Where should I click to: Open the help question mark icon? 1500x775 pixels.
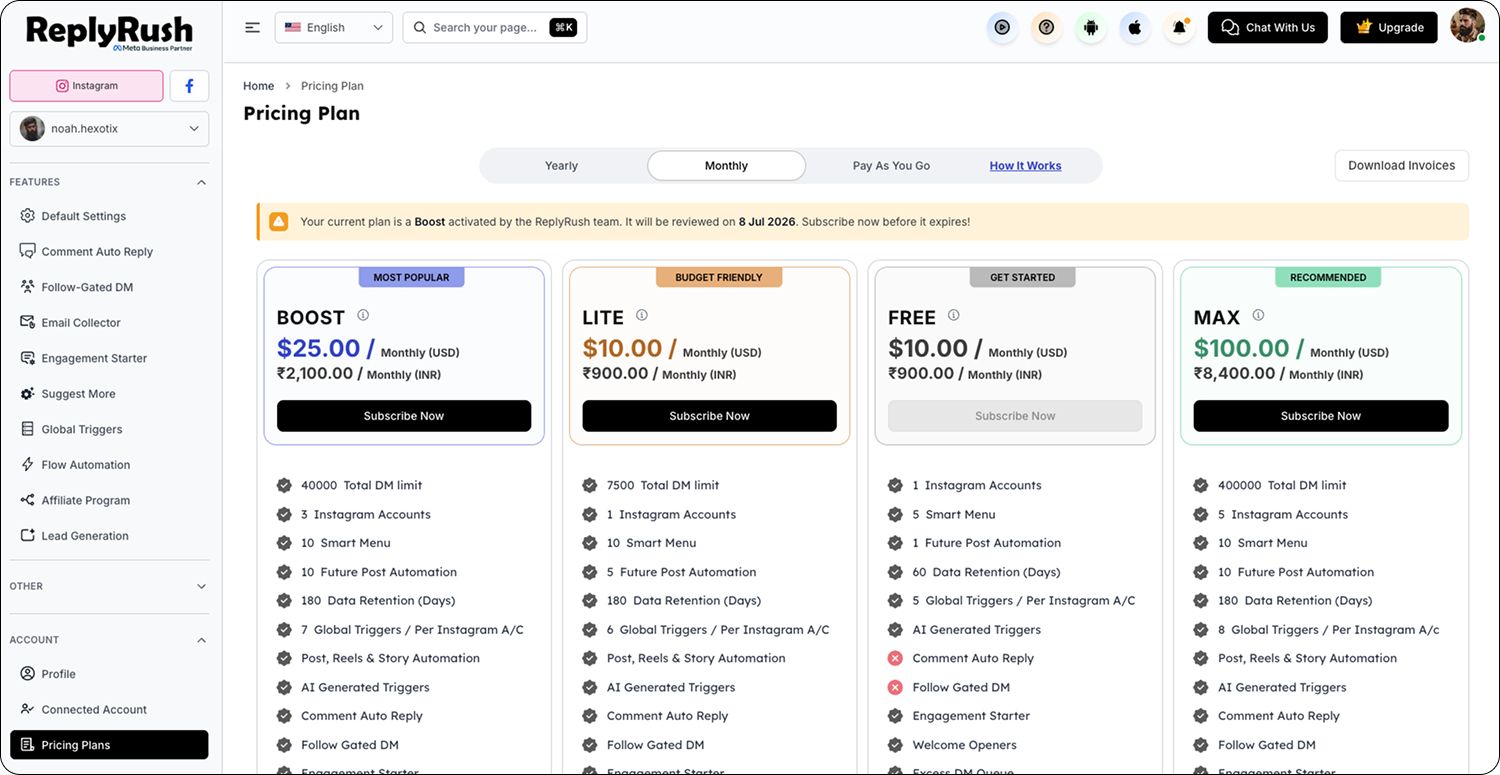click(1046, 28)
